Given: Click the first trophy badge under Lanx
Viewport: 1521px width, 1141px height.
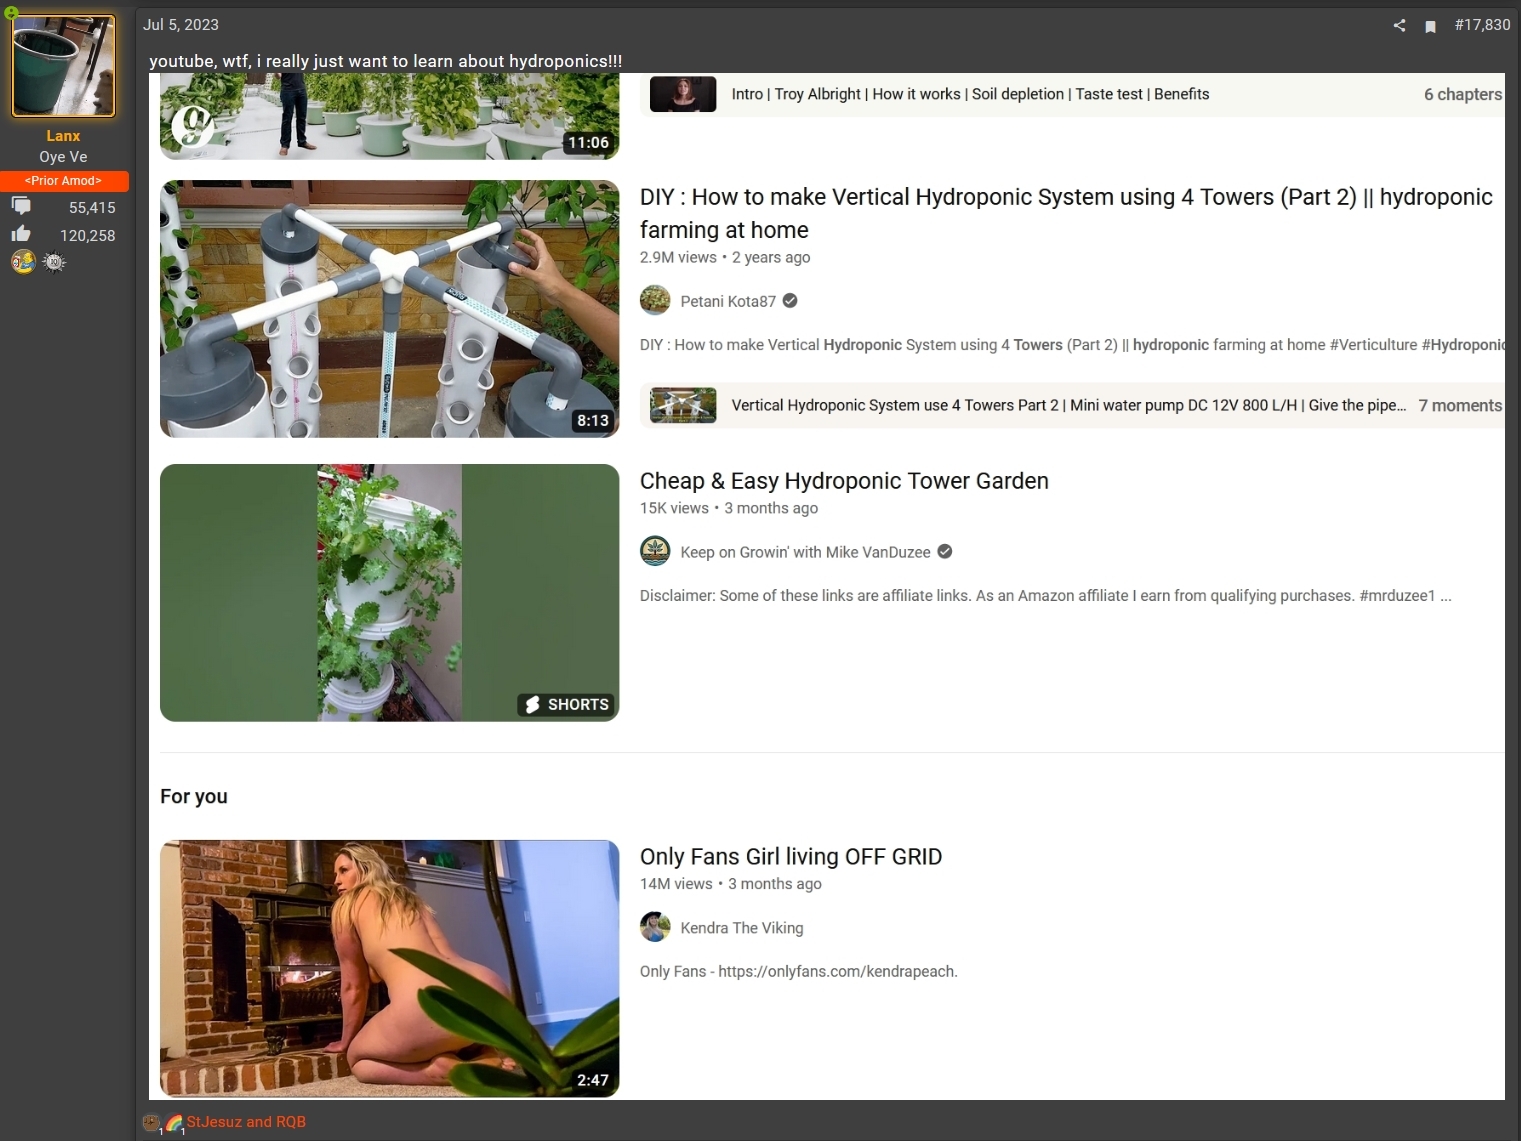Looking at the screenshot, I should [23, 262].
